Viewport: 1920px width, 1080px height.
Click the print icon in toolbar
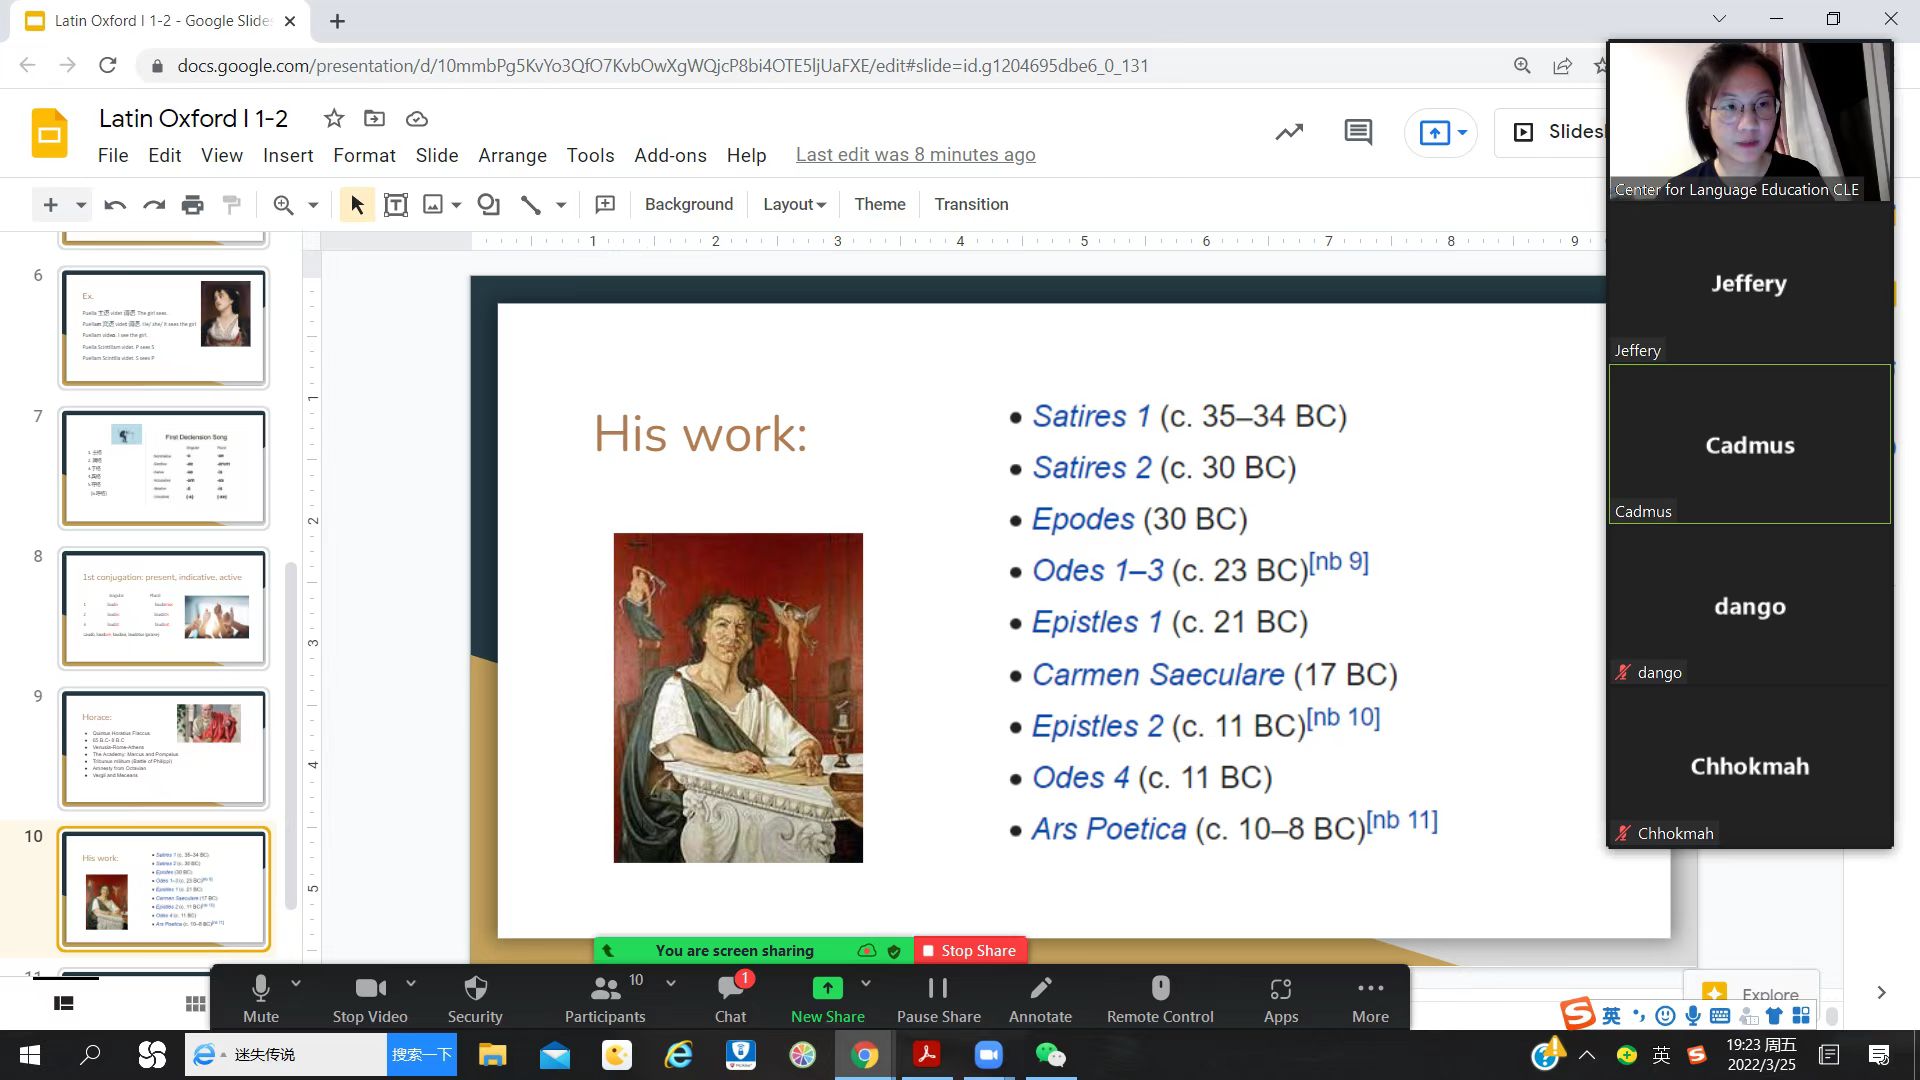(x=192, y=205)
